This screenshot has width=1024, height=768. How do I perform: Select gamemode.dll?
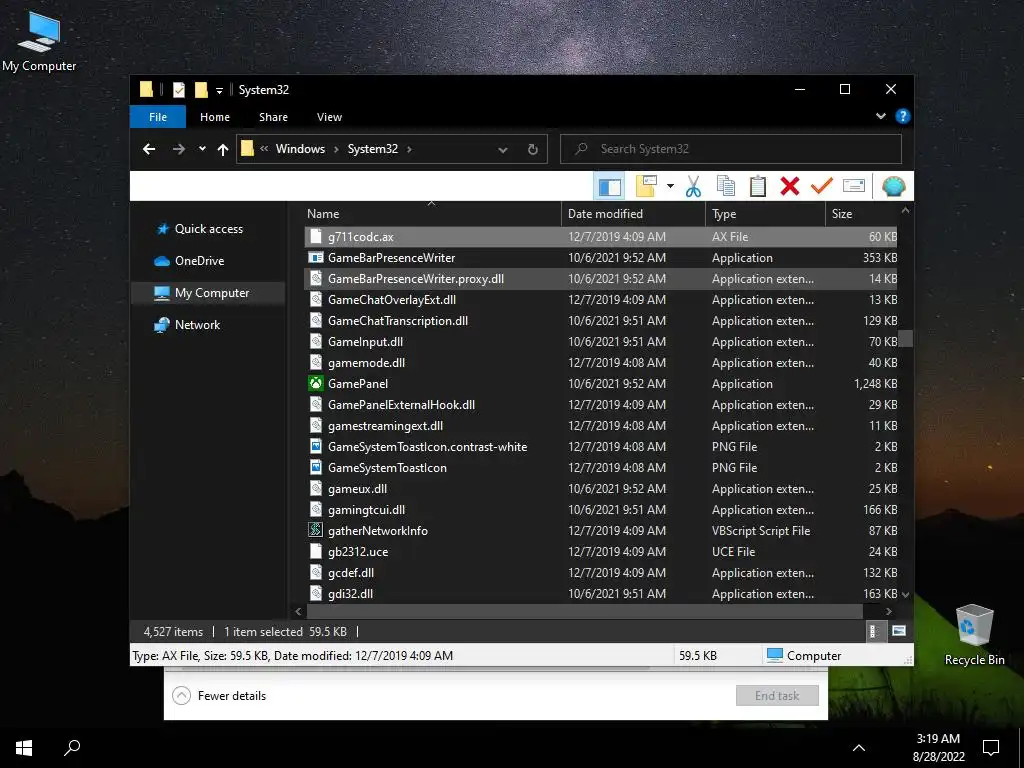click(x=601, y=362)
